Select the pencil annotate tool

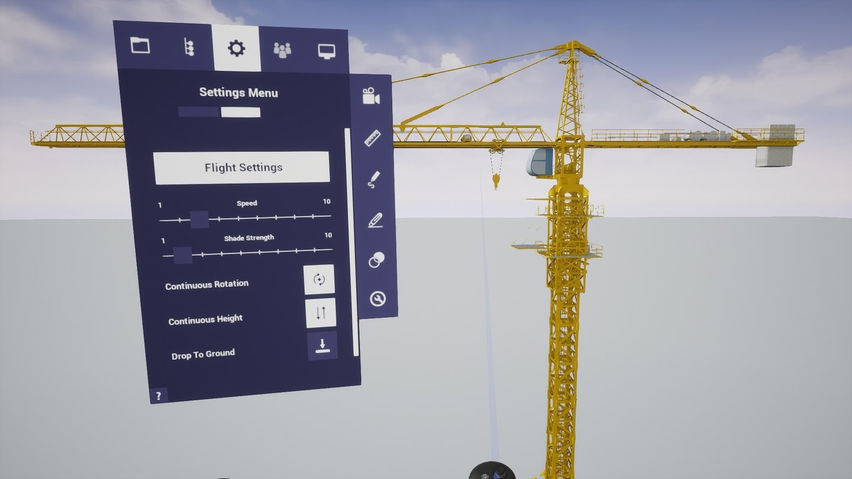tap(375, 220)
